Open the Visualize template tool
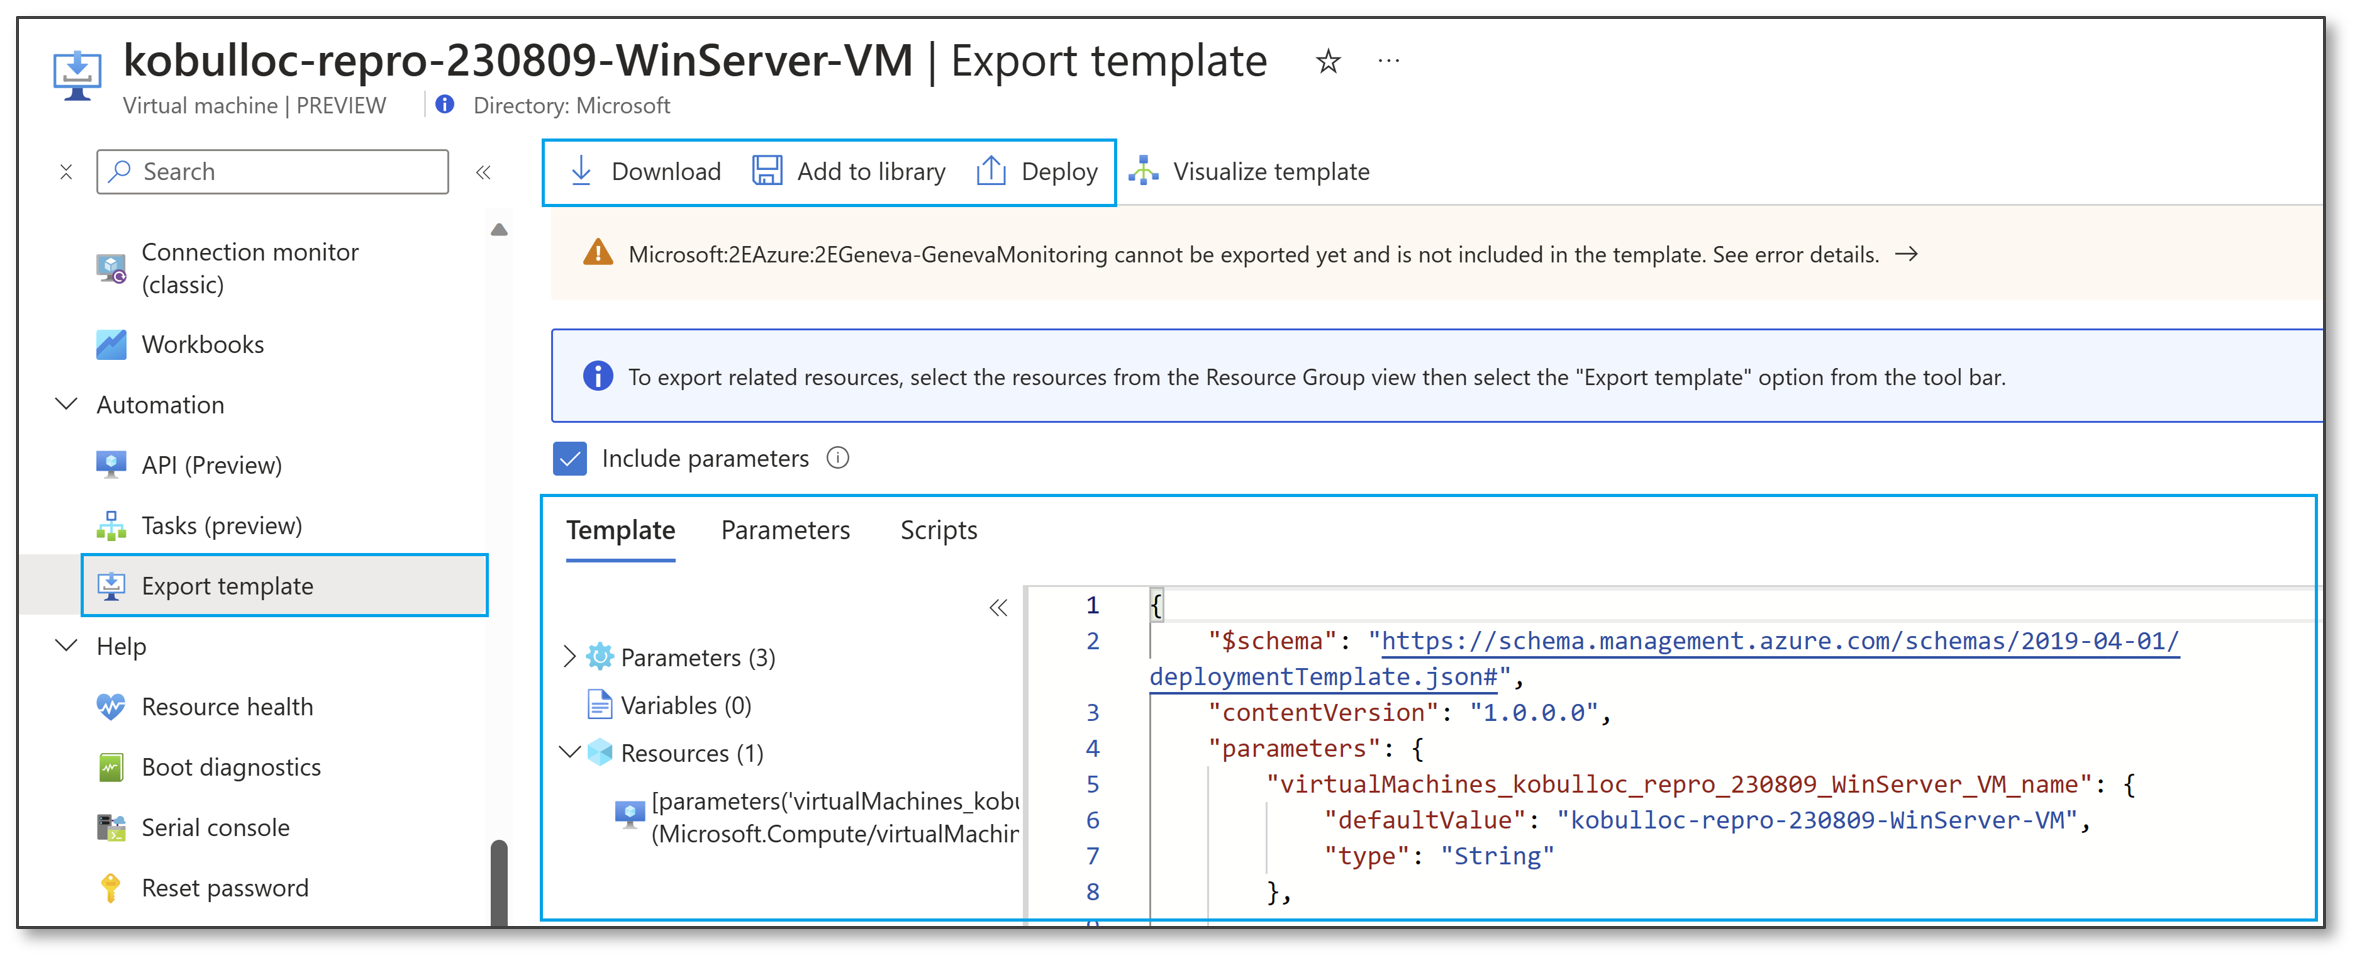Image resolution: width=2363 pixels, height=971 pixels. (1144, 171)
